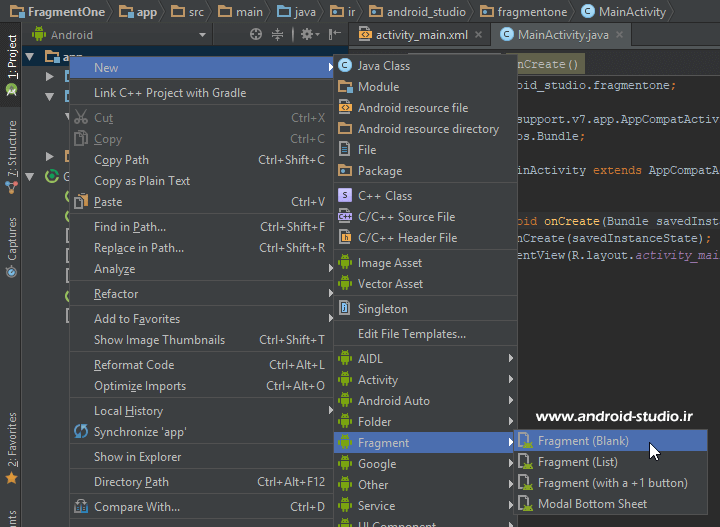This screenshot has width=720, height=527.
Task: Click the C++ Class icon
Action: click(x=345, y=196)
